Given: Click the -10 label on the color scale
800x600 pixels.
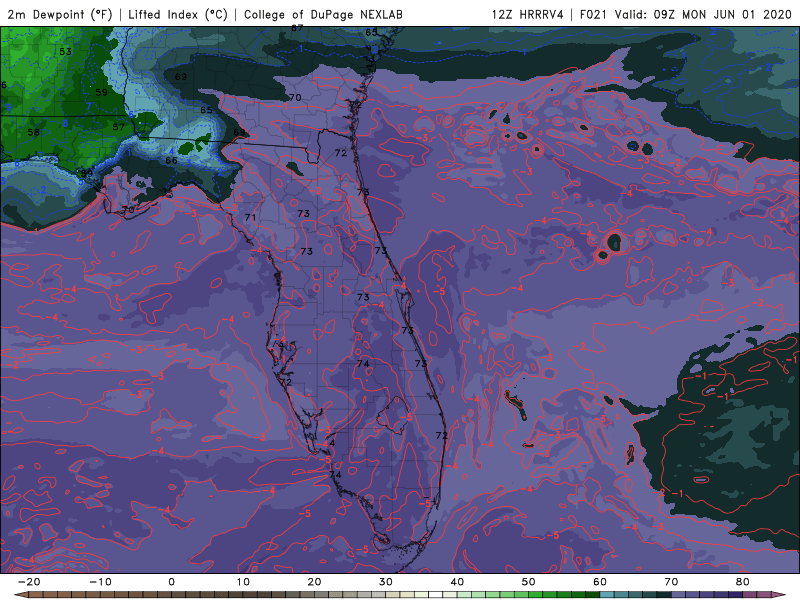Looking at the screenshot, I should pos(100,582).
